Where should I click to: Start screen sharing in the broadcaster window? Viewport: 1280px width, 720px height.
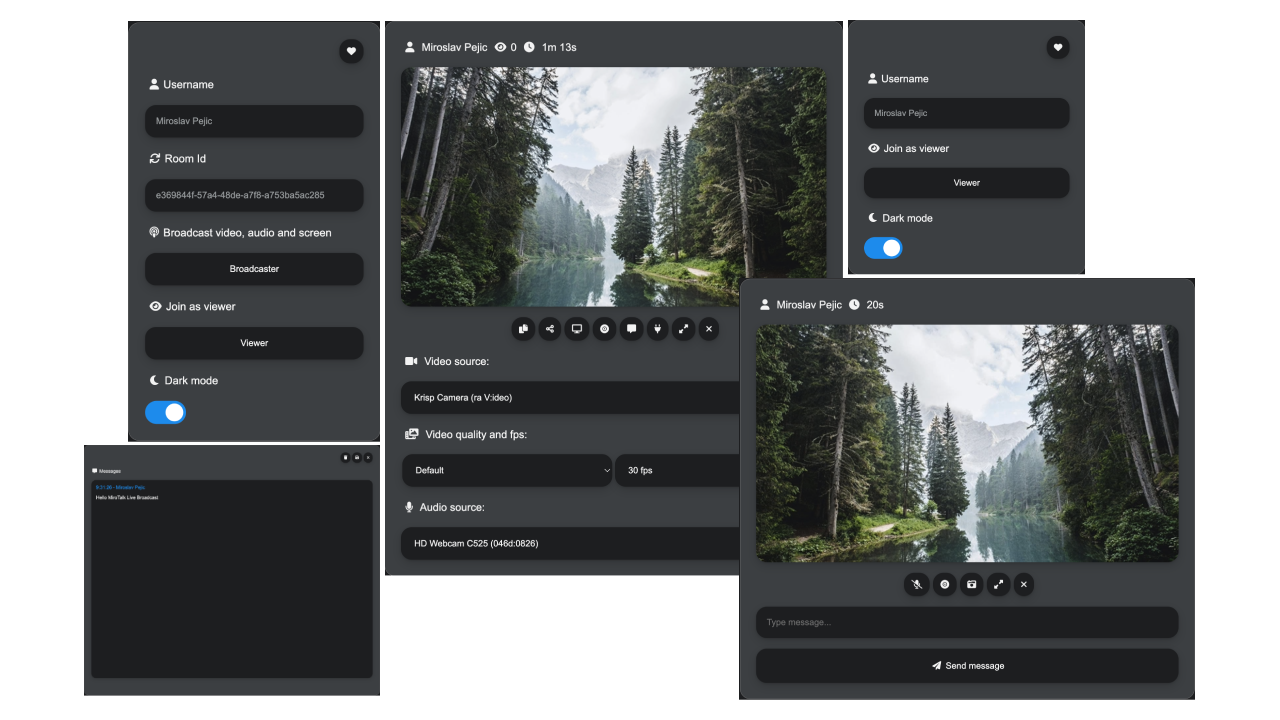pyautogui.click(x=577, y=328)
